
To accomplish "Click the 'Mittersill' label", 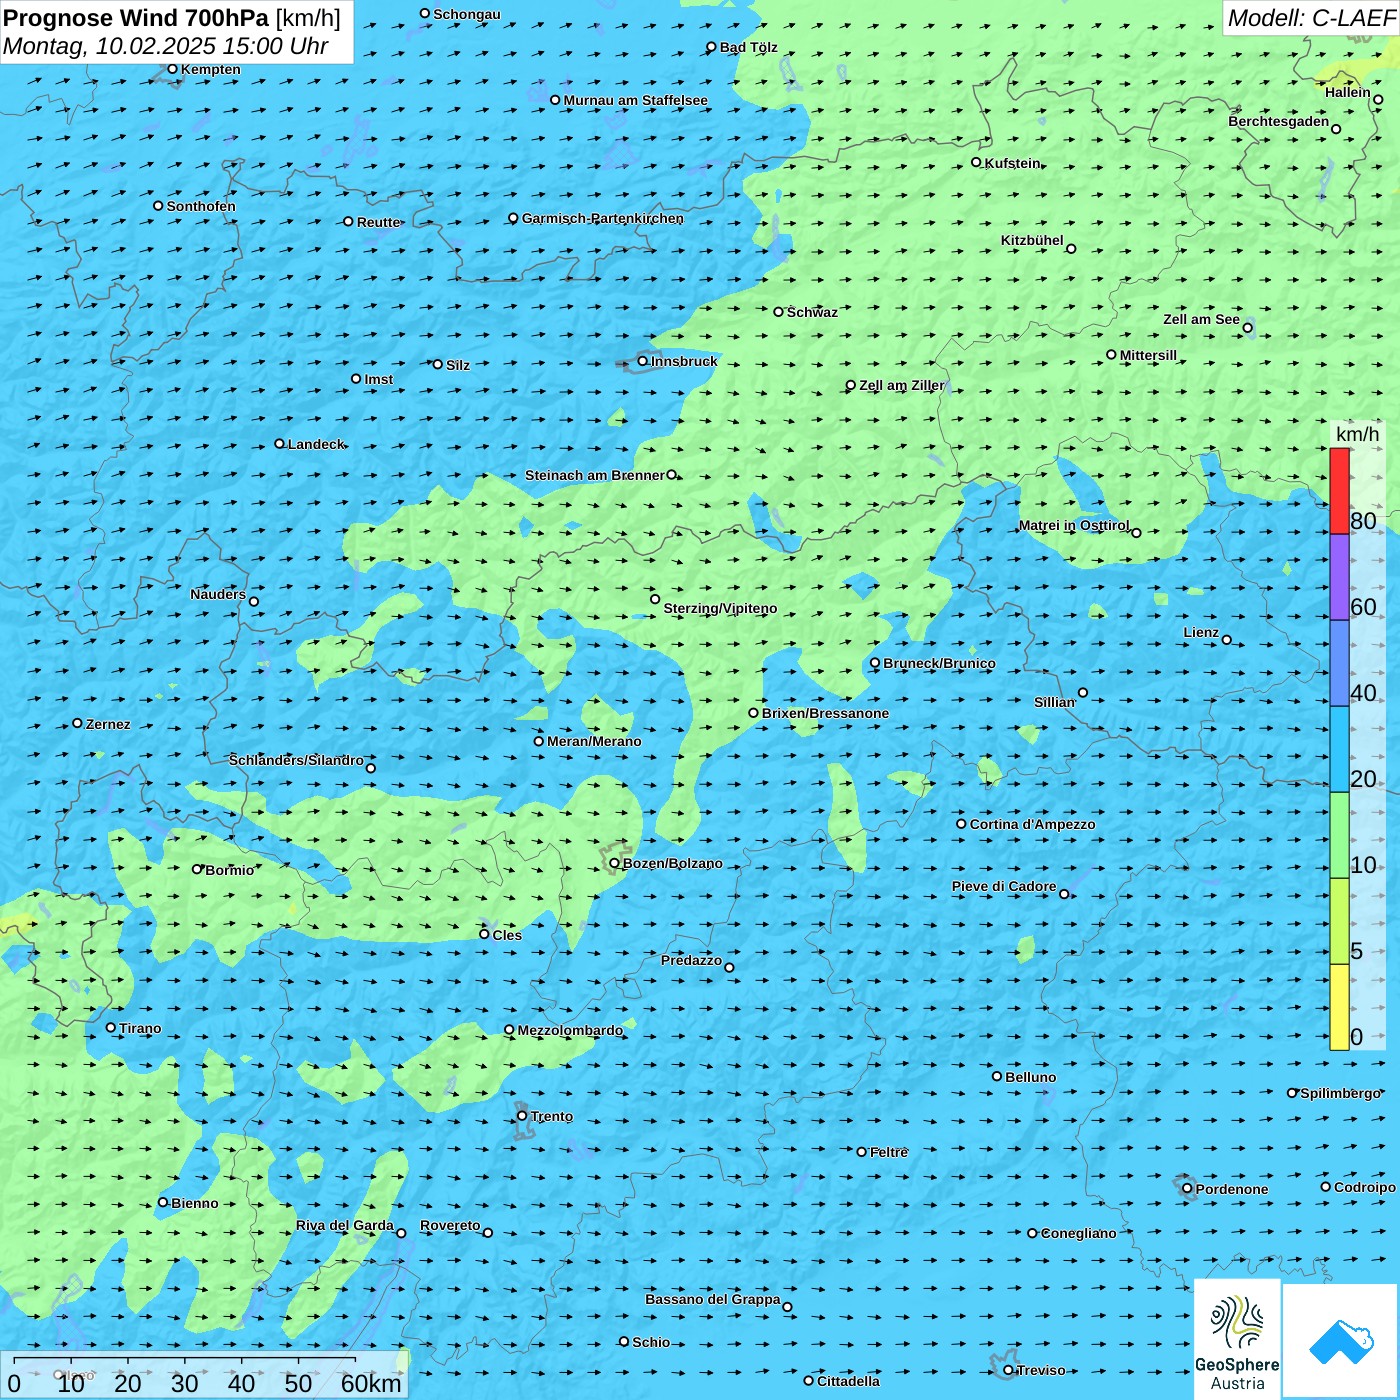I will pos(1148,355).
